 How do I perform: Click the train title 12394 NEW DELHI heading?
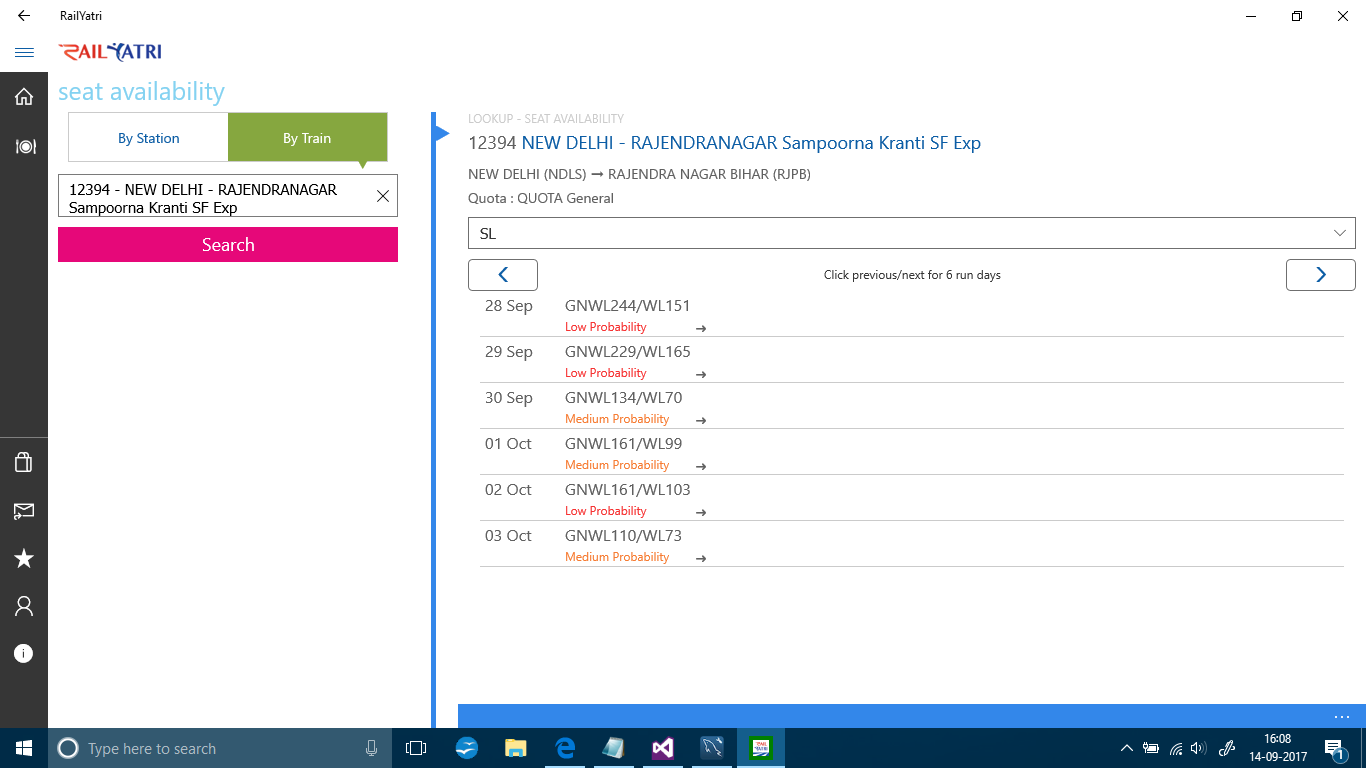(x=724, y=143)
